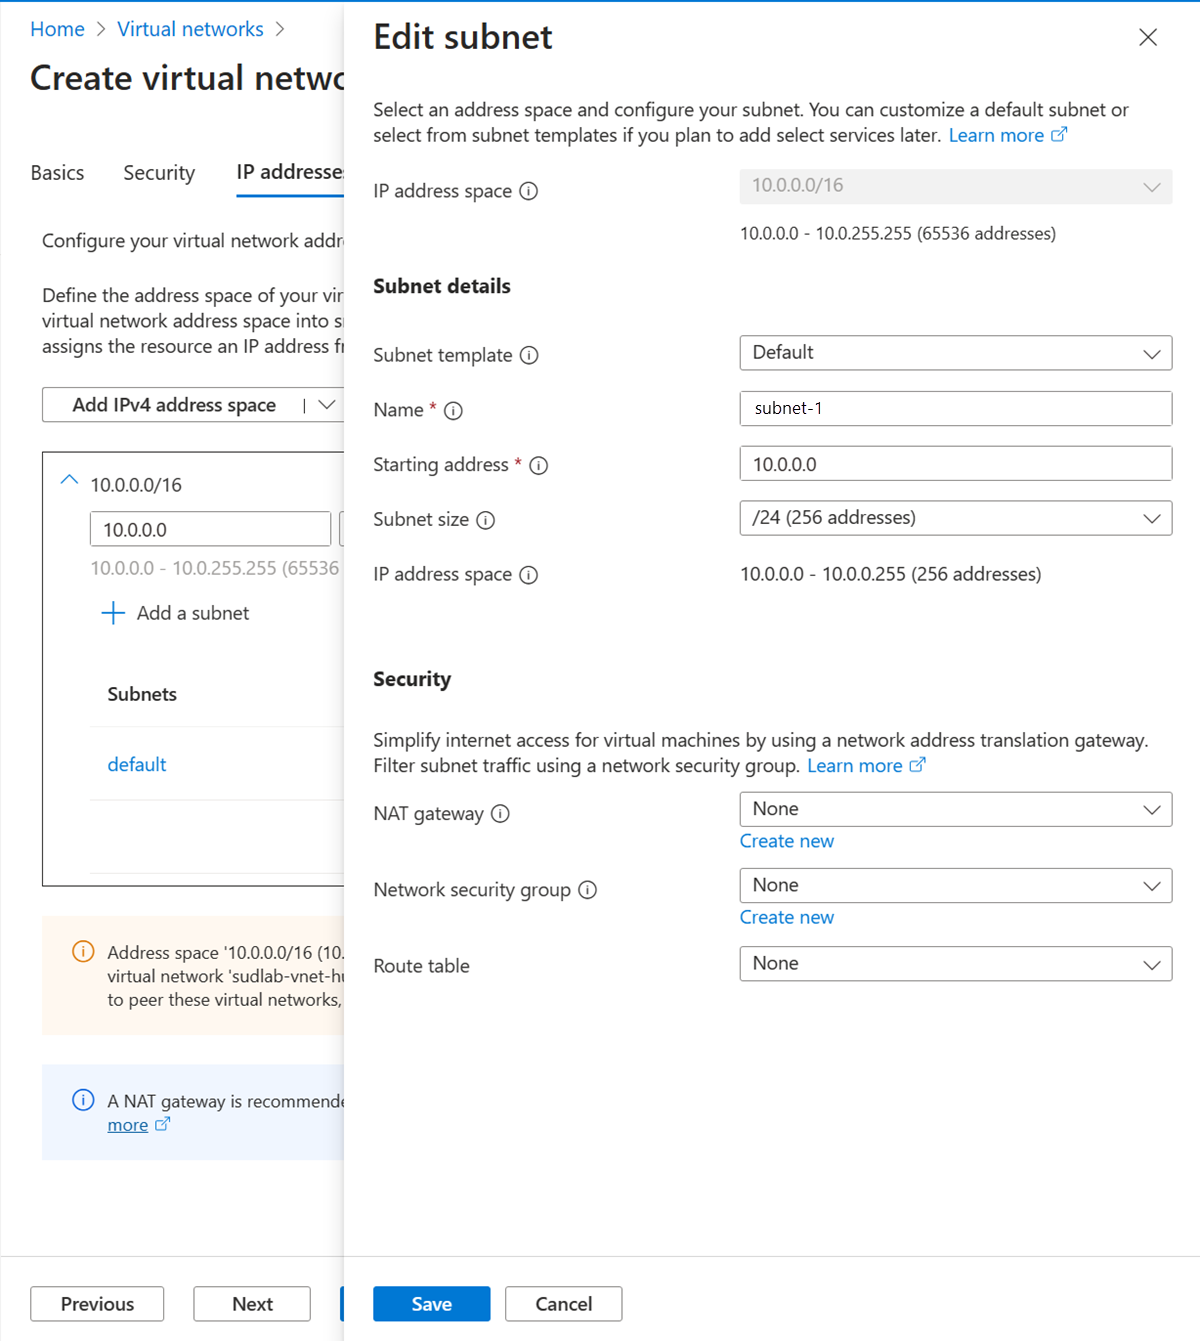Click info icon next to Subnet size
This screenshot has width=1200, height=1341.
(x=485, y=520)
